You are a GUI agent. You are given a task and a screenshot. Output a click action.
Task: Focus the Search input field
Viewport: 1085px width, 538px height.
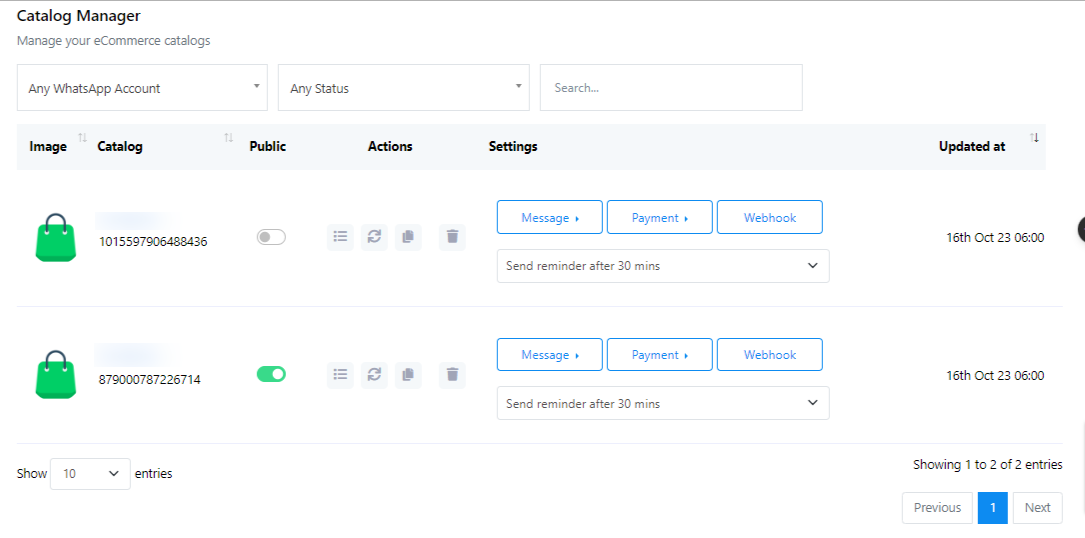[x=670, y=88]
